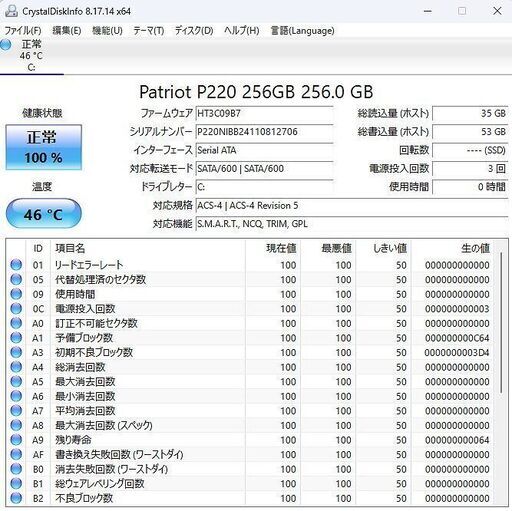512x511 pixels.
Task: Open the ディスク(D) menu
Action: (194, 31)
